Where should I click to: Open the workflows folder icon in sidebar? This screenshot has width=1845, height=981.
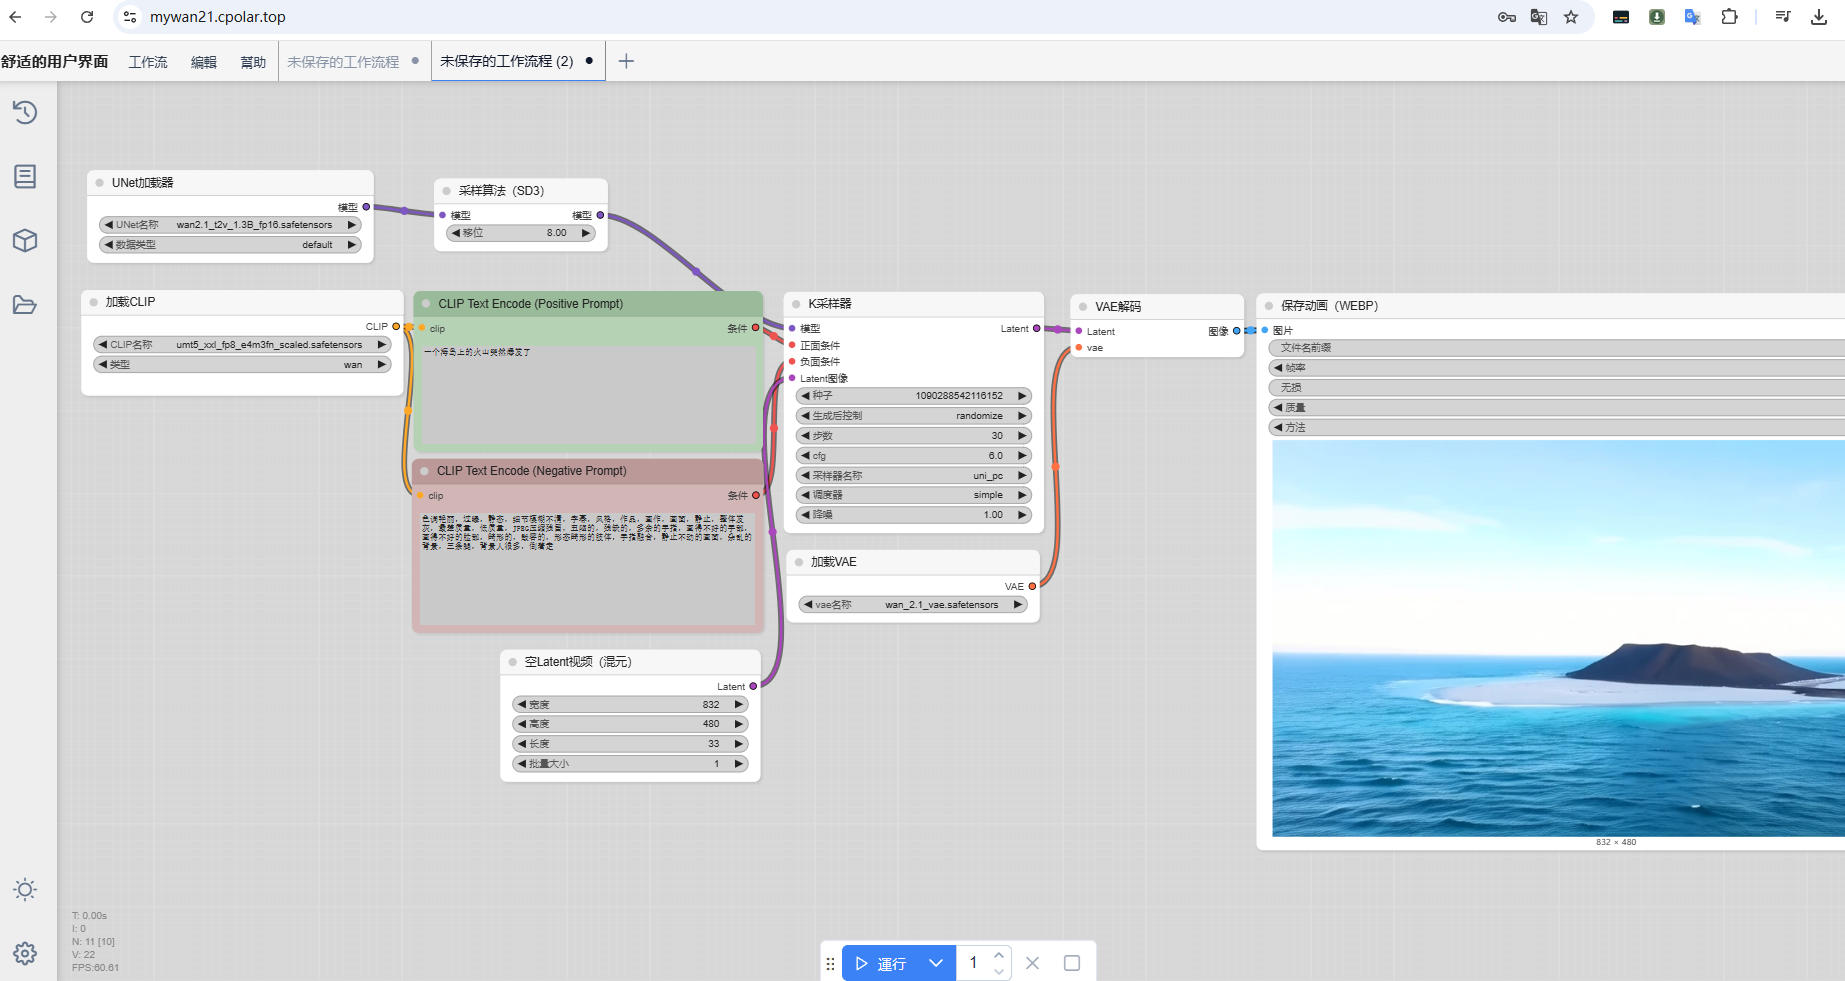point(25,305)
